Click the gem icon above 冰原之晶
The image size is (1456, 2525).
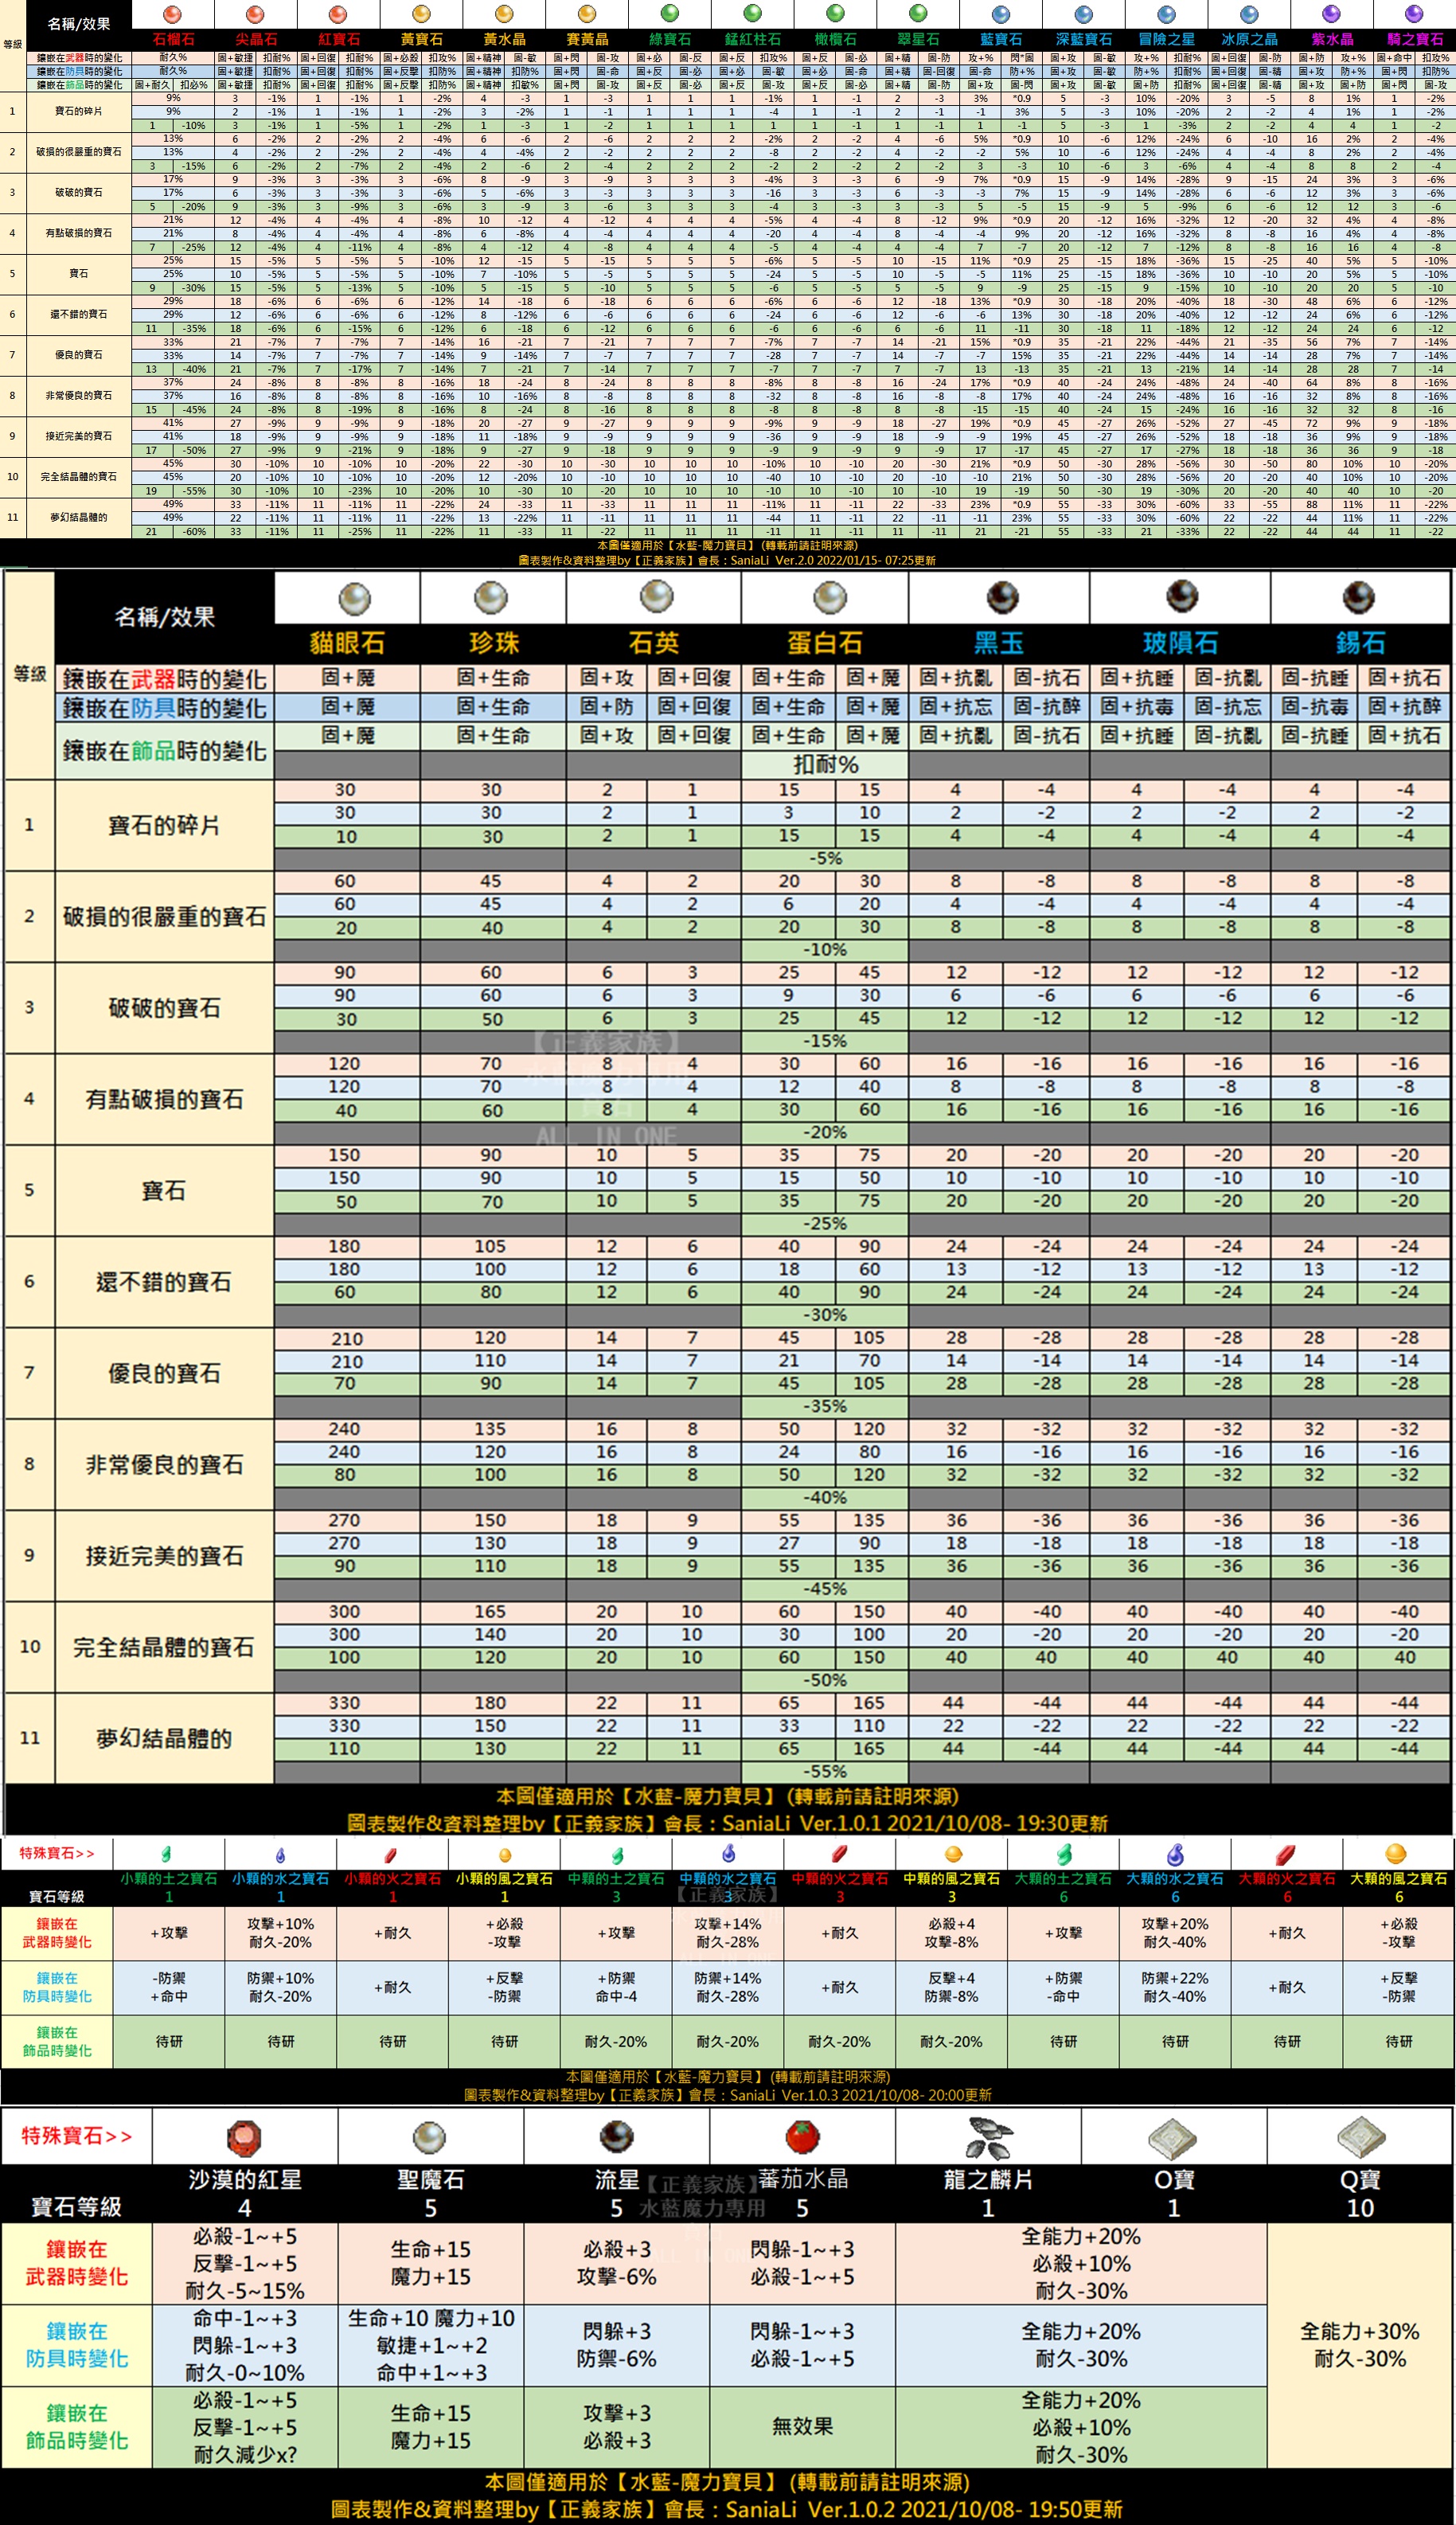click(x=1249, y=14)
